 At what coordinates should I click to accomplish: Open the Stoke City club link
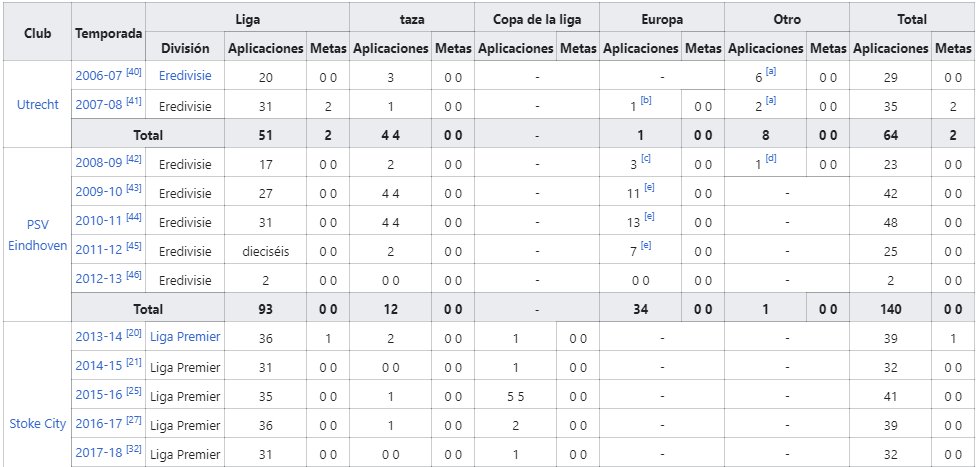[37, 423]
